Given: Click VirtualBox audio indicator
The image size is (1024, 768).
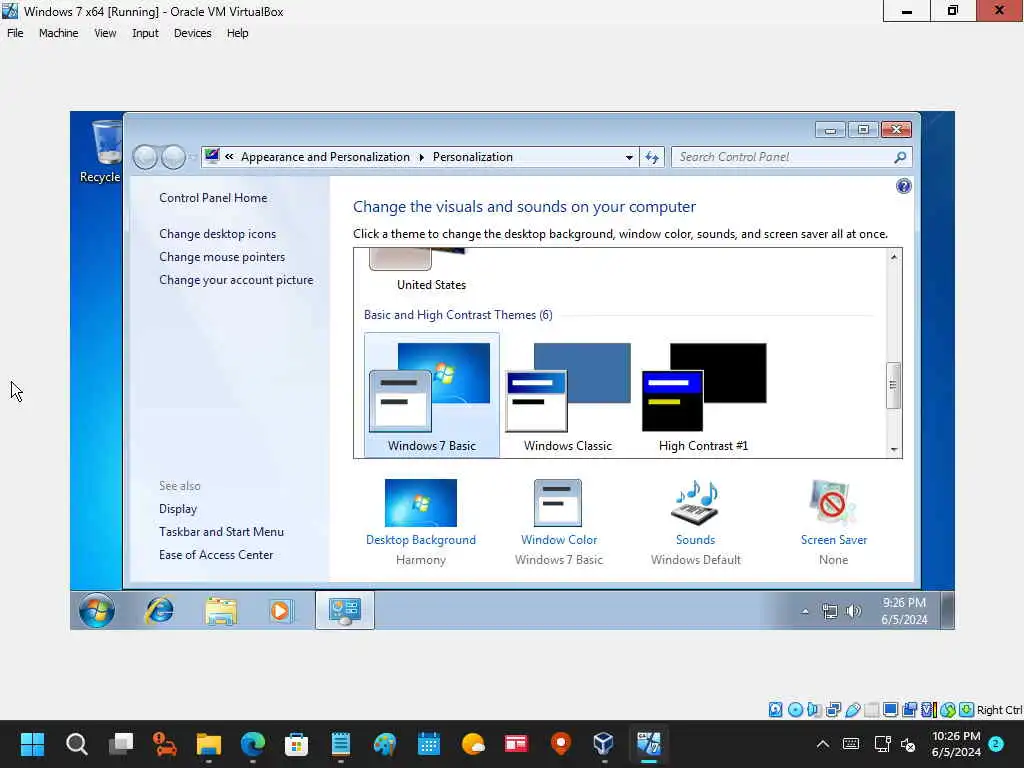Looking at the screenshot, I should (x=814, y=710).
